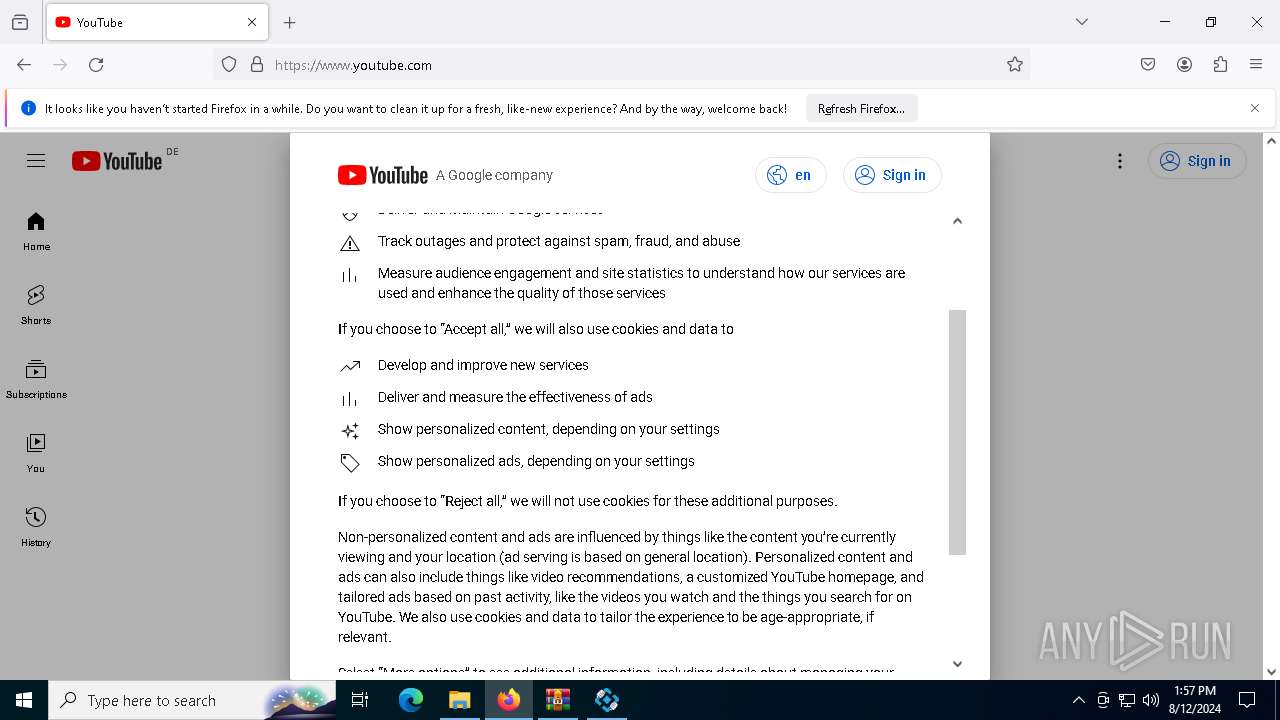Open Firefox extensions icon
This screenshot has width=1280, height=720.
[x=1220, y=65]
